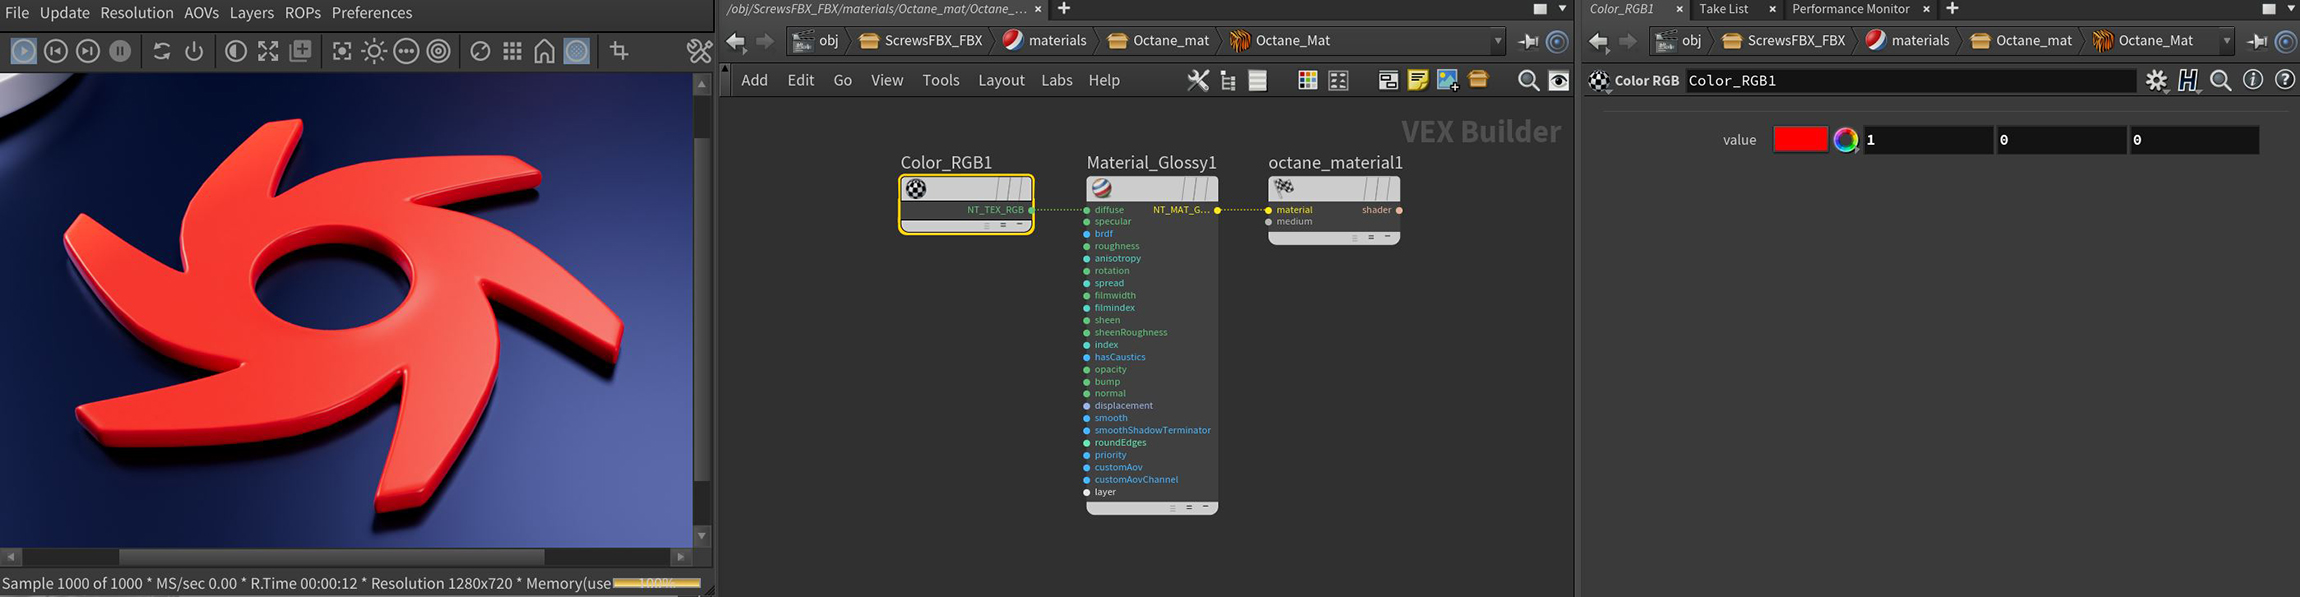Click the pause render icon
Viewport: 2300px width, 597px height.
(120, 51)
